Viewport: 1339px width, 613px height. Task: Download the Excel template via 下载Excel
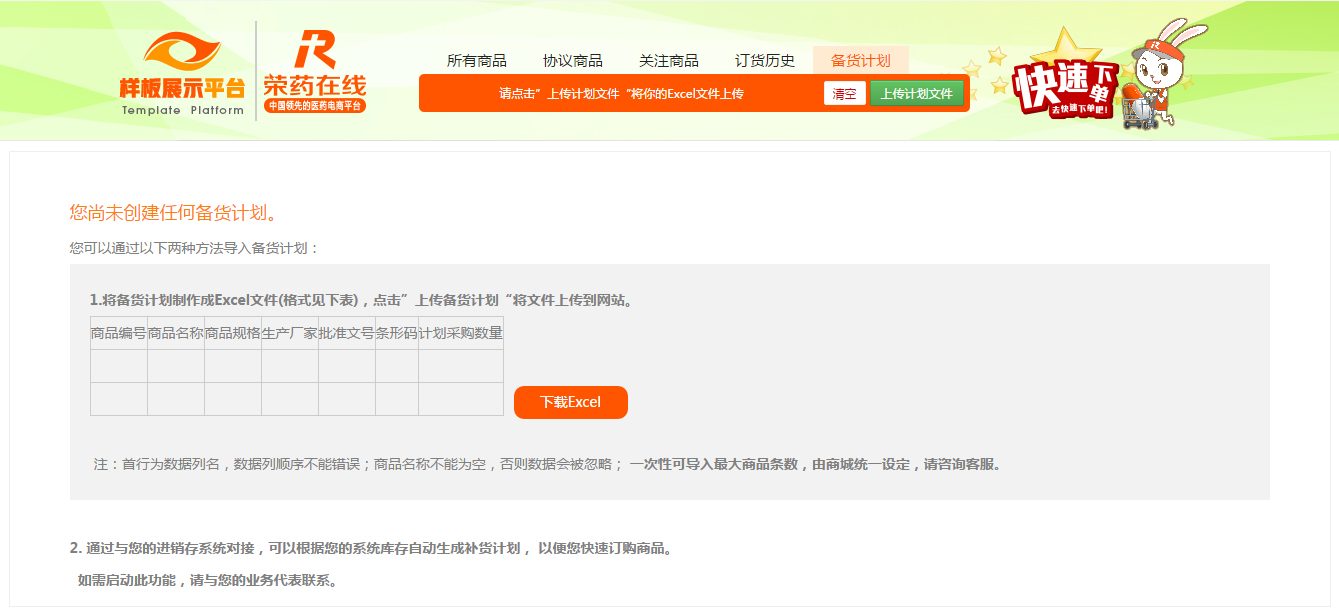point(570,402)
